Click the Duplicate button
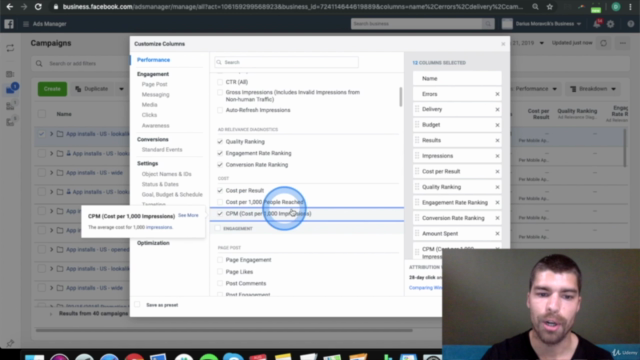The image size is (640, 360). click(93, 89)
